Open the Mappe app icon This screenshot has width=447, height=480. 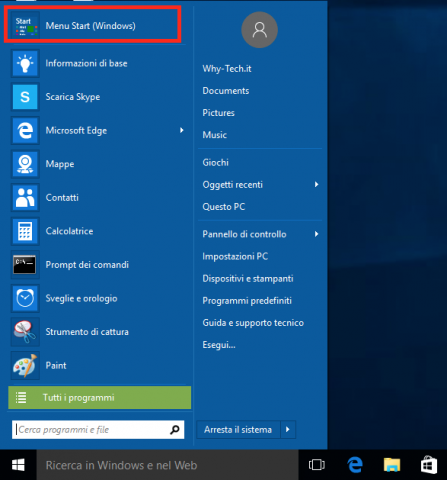(x=25, y=164)
